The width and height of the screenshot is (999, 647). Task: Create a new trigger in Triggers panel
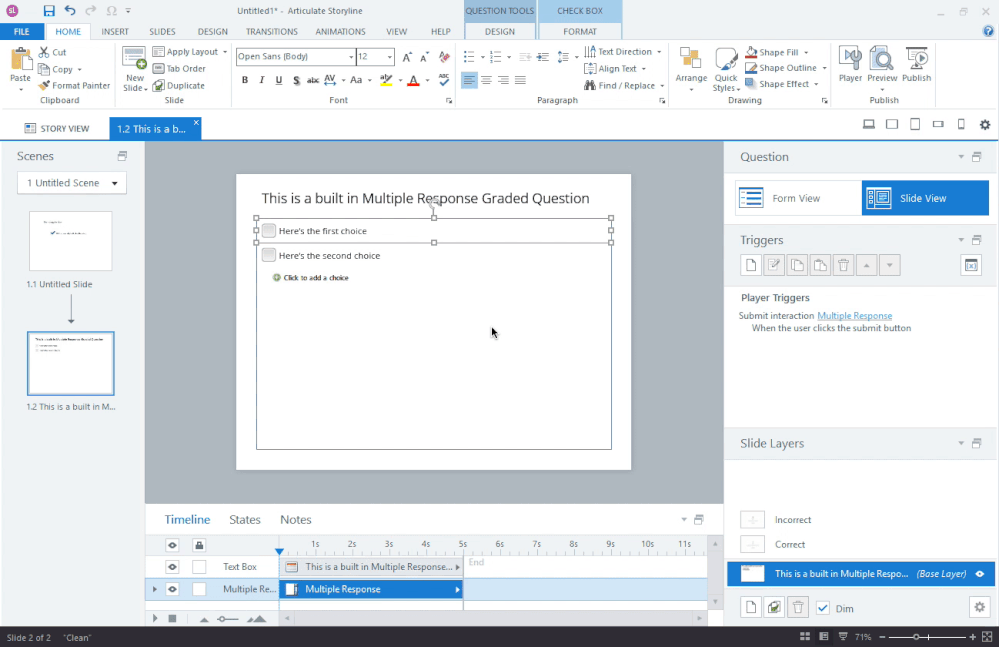pos(751,265)
